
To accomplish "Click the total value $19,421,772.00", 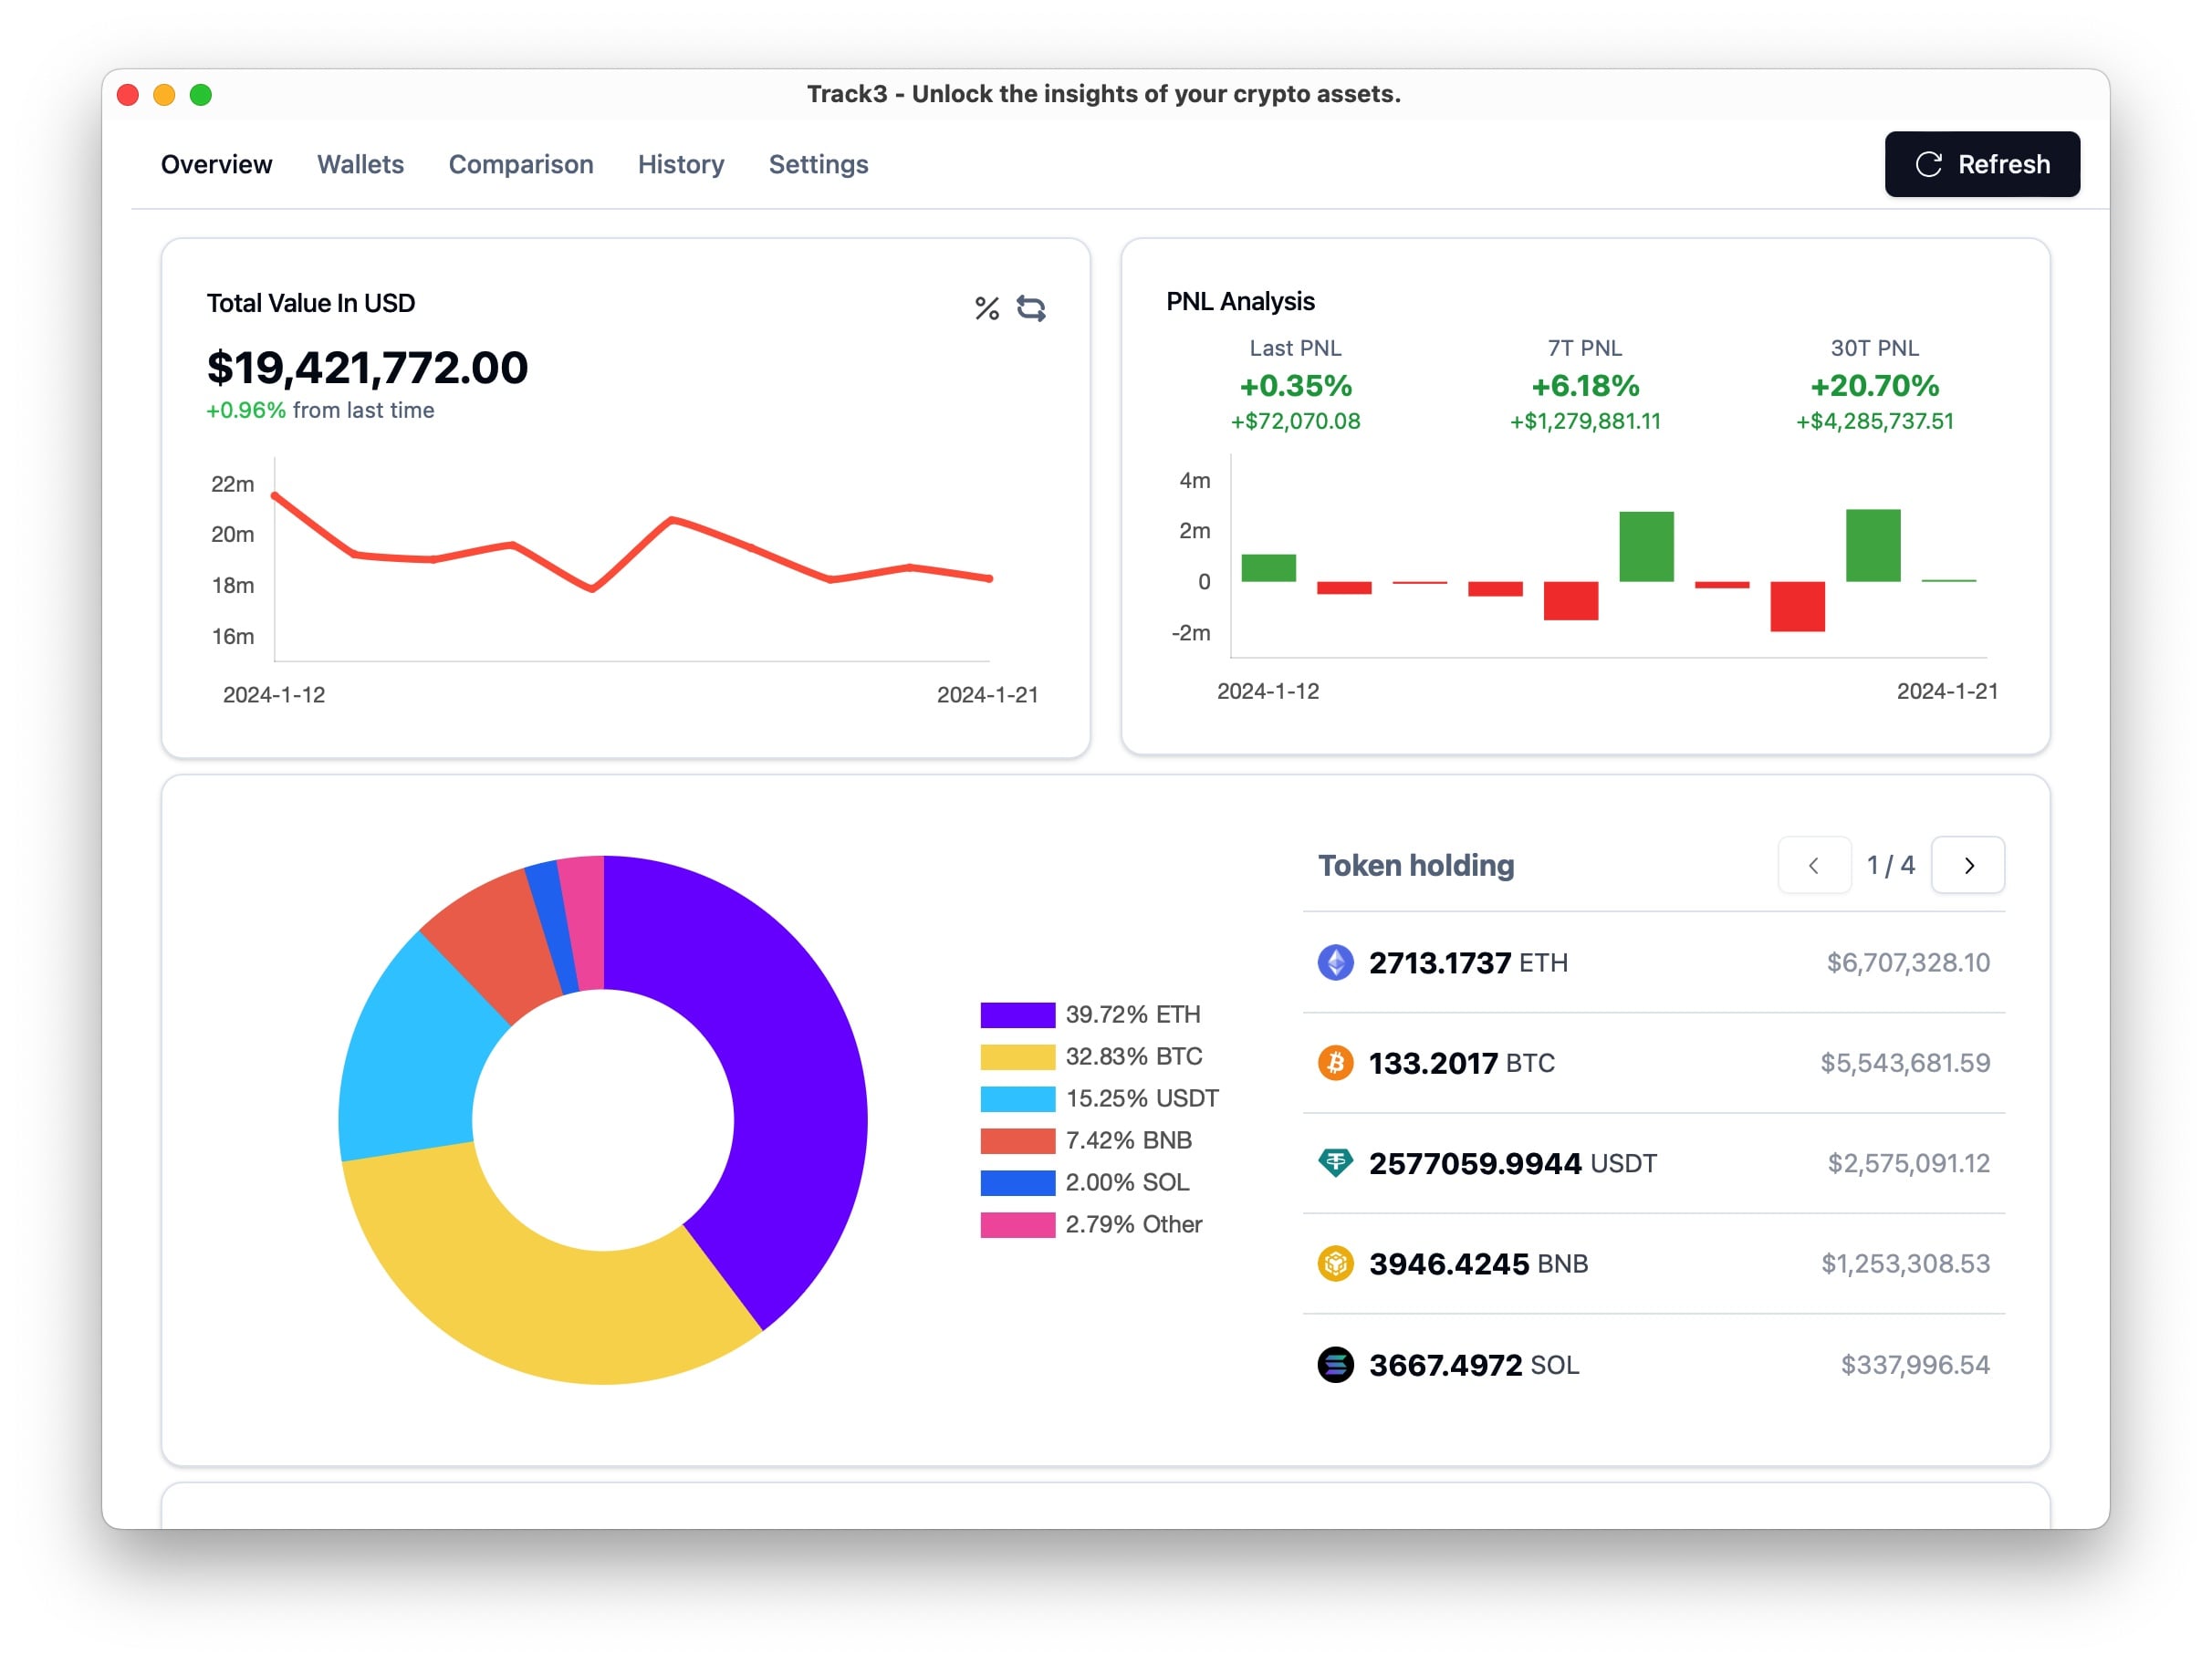I will pos(367,367).
